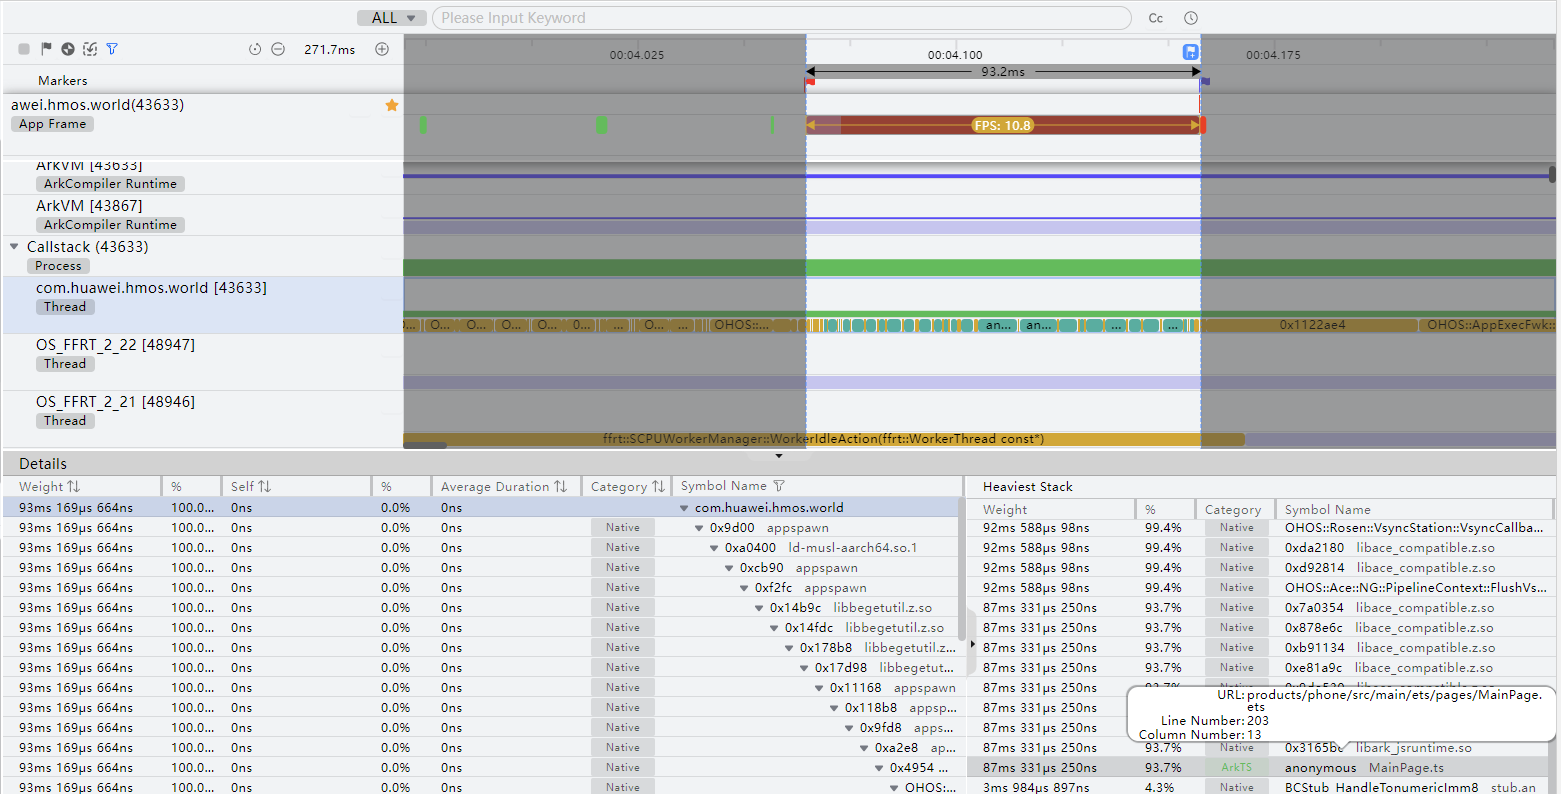Collapse the 0x9d00 appspawn tree node
The image size is (1561, 794).
[x=700, y=528]
